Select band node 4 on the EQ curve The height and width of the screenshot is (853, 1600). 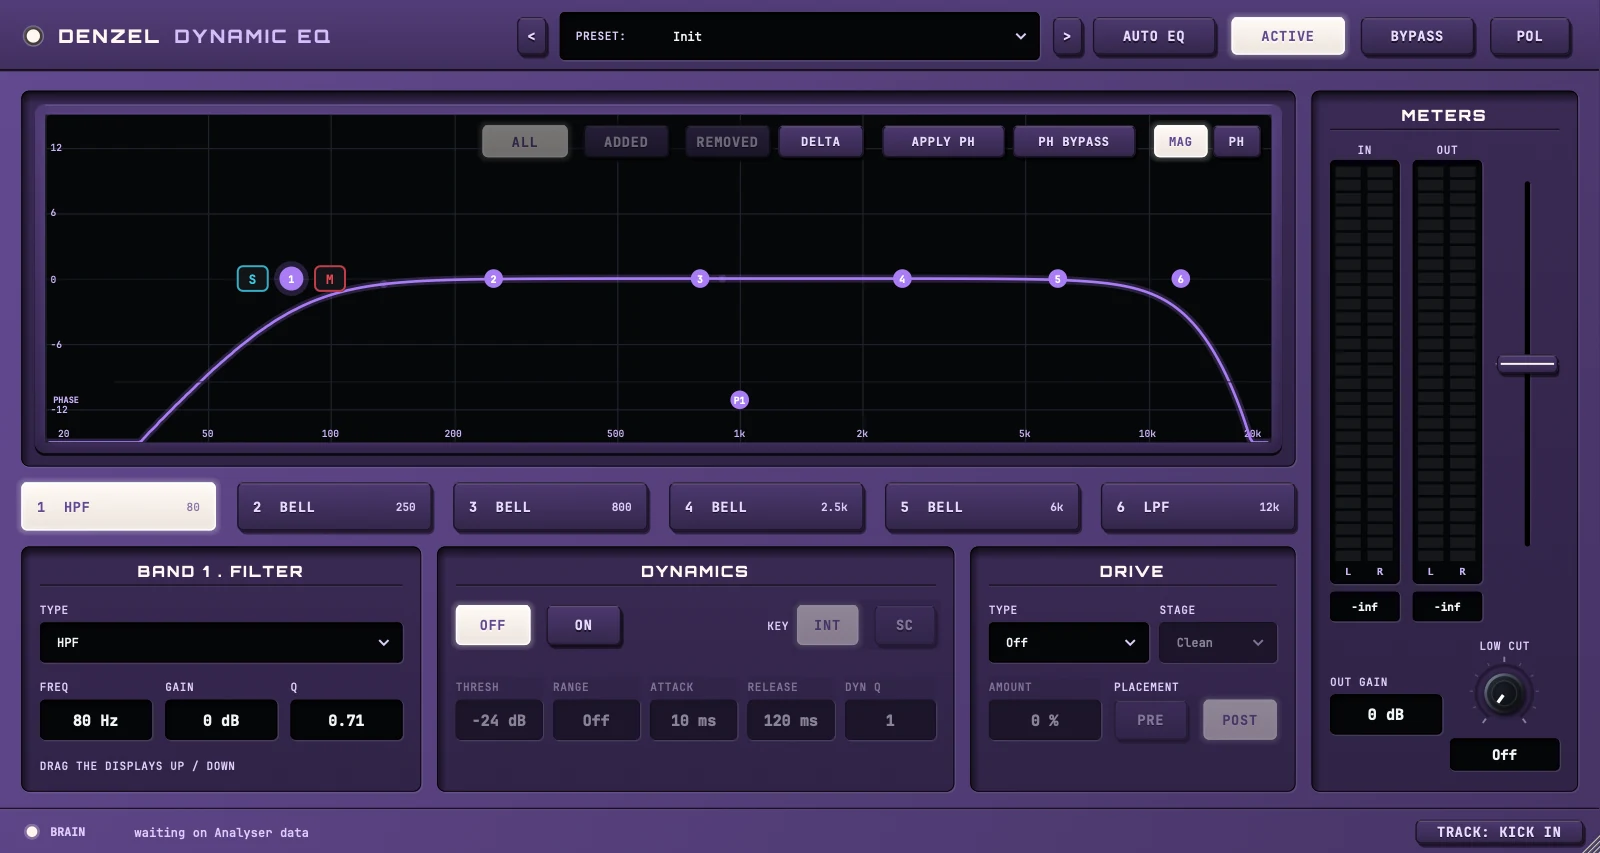point(902,279)
